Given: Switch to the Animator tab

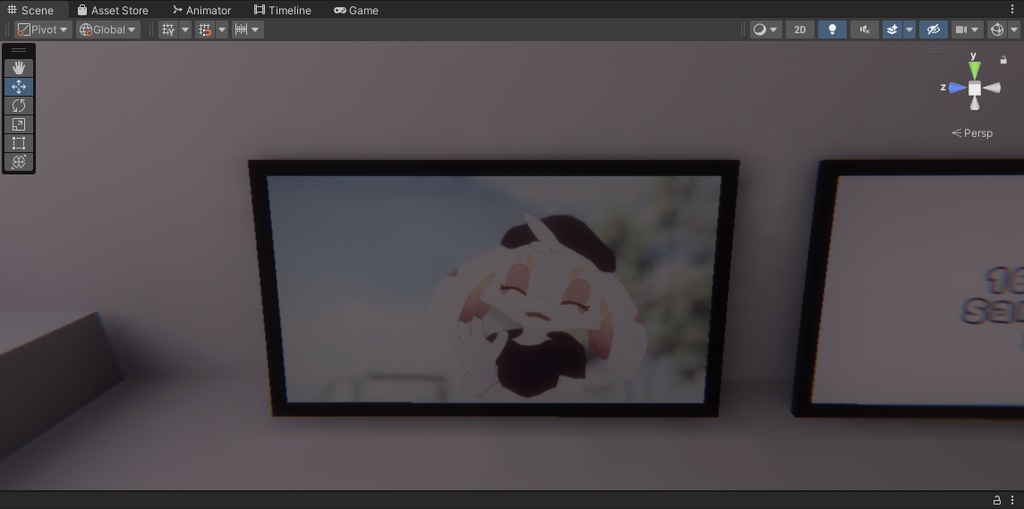Looking at the screenshot, I should [x=202, y=10].
